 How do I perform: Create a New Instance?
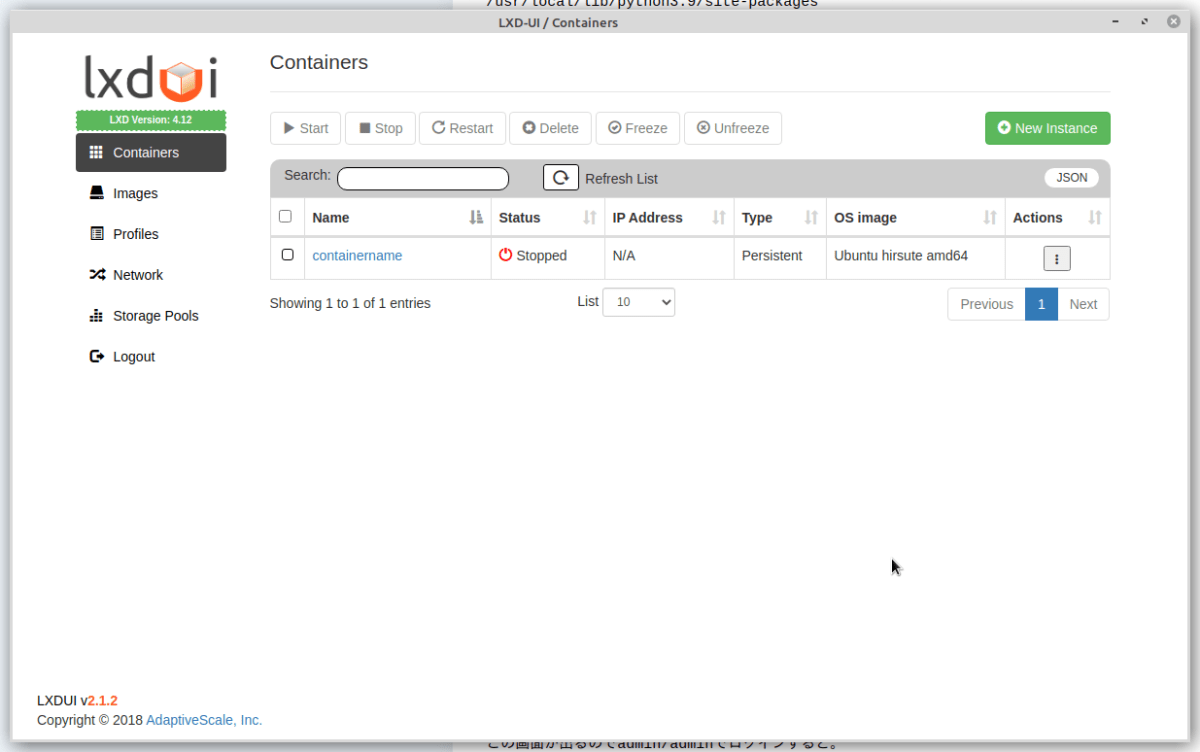click(x=1047, y=128)
